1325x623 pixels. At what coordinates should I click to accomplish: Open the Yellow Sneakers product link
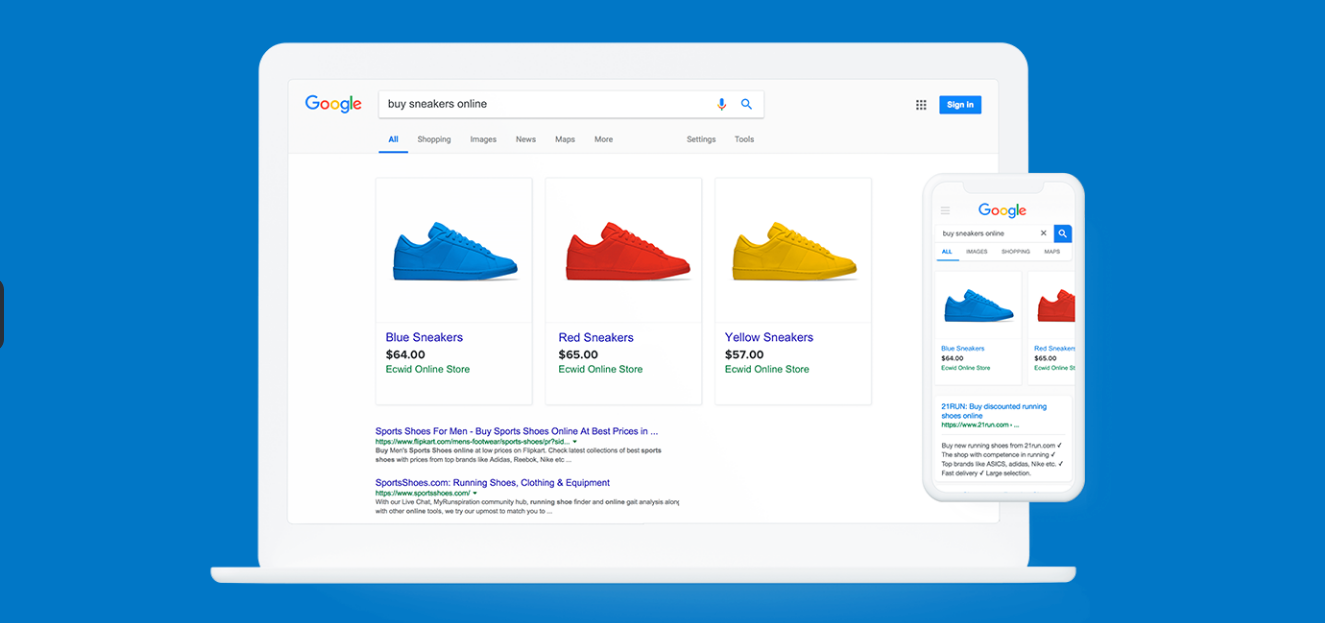pyautogui.click(x=769, y=338)
